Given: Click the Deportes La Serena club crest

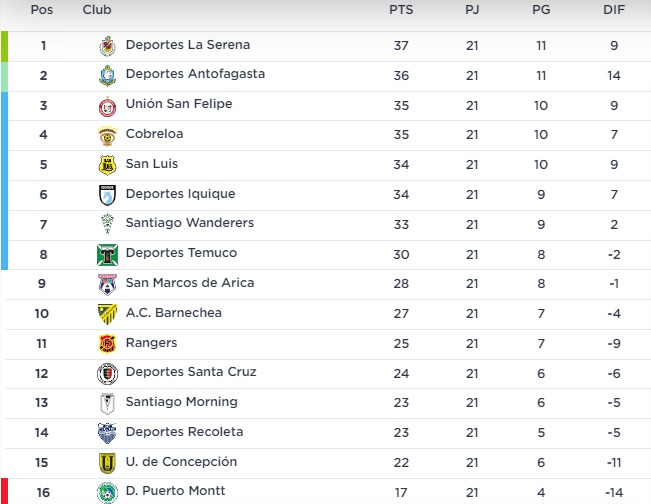Looking at the screenshot, I should pos(108,46).
